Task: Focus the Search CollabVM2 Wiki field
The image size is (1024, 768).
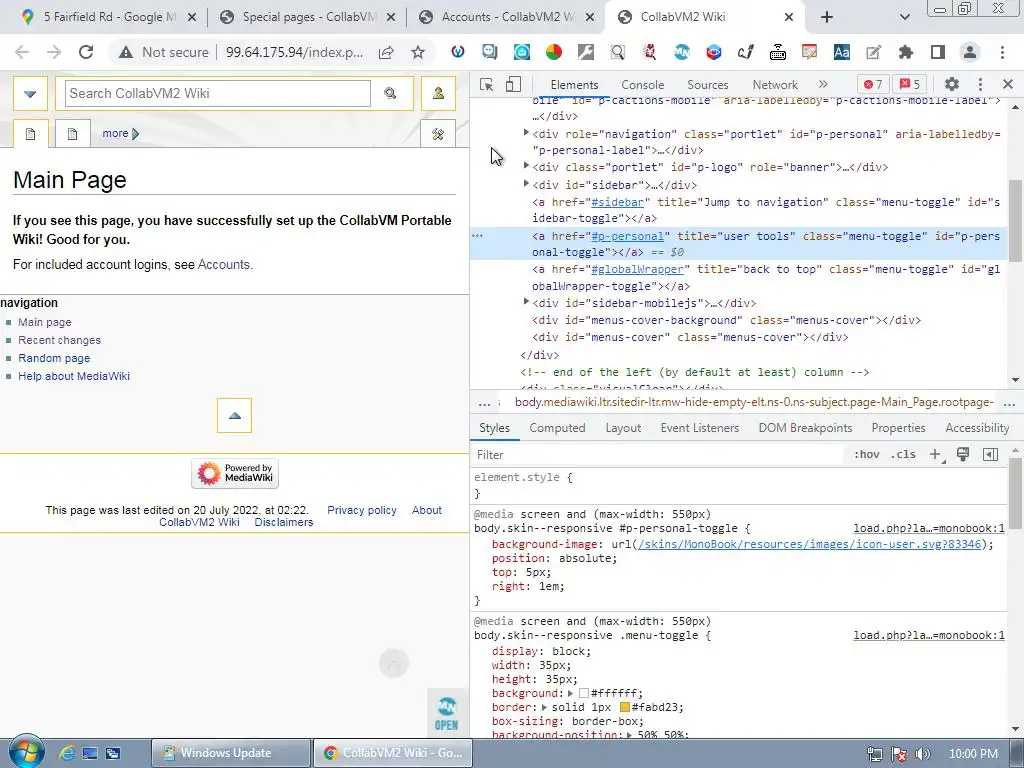Action: point(217,93)
